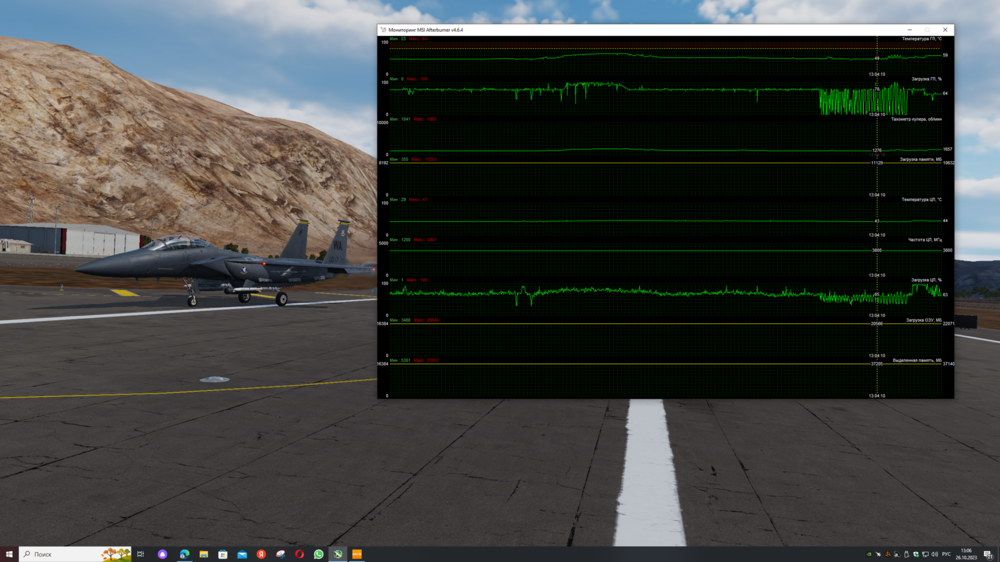The width and height of the screenshot is (1000, 562).
Task: Open Microsoft Edge from taskbar
Action: coord(184,554)
